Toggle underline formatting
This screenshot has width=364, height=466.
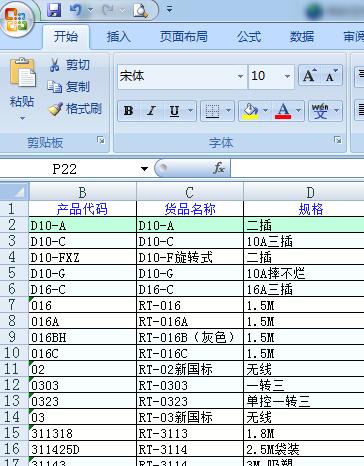(x=174, y=111)
